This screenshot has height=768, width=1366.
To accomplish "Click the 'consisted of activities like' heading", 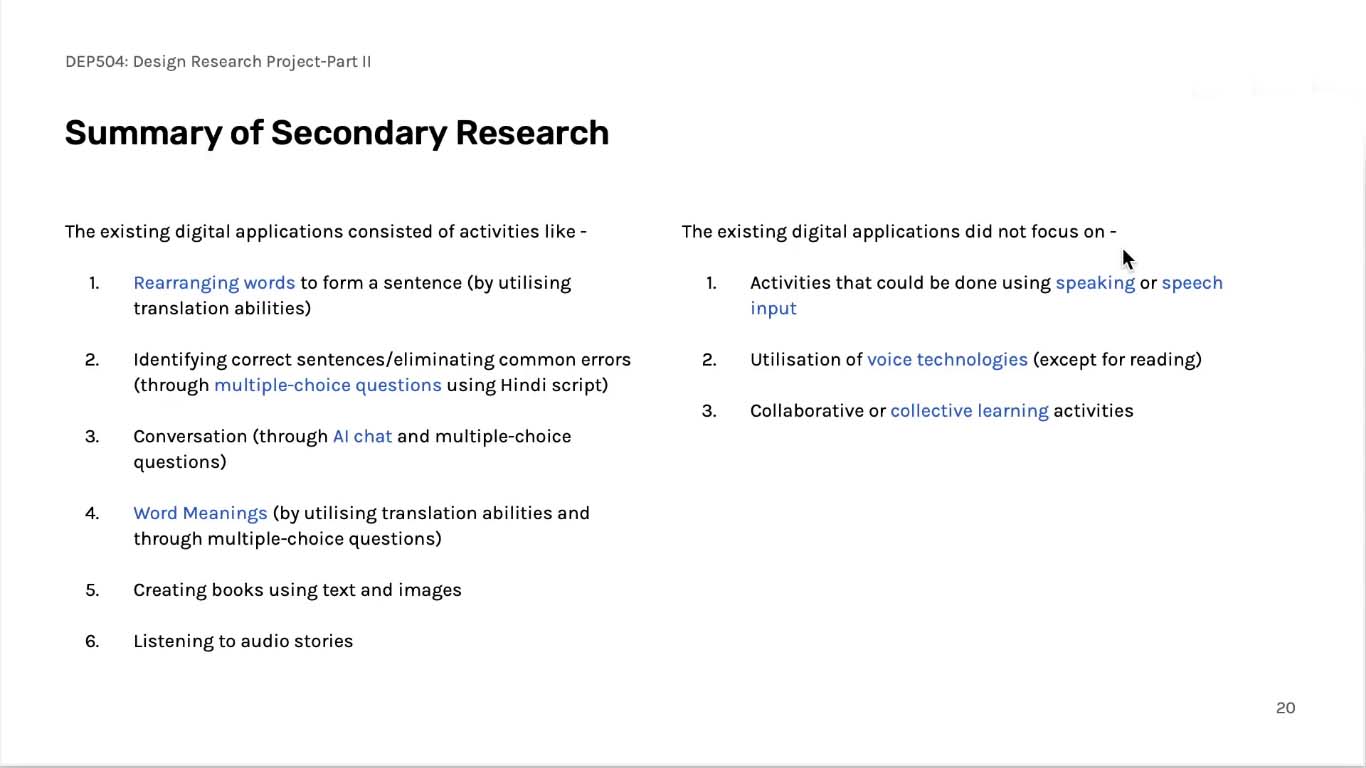I will (326, 232).
